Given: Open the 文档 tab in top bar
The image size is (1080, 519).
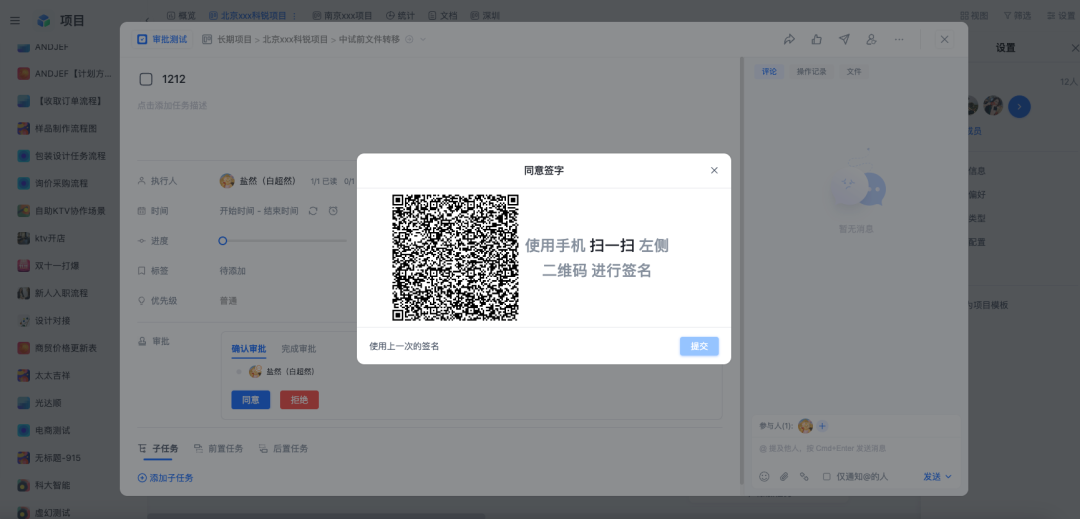Looking at the screenshot, I should [443, 15].
